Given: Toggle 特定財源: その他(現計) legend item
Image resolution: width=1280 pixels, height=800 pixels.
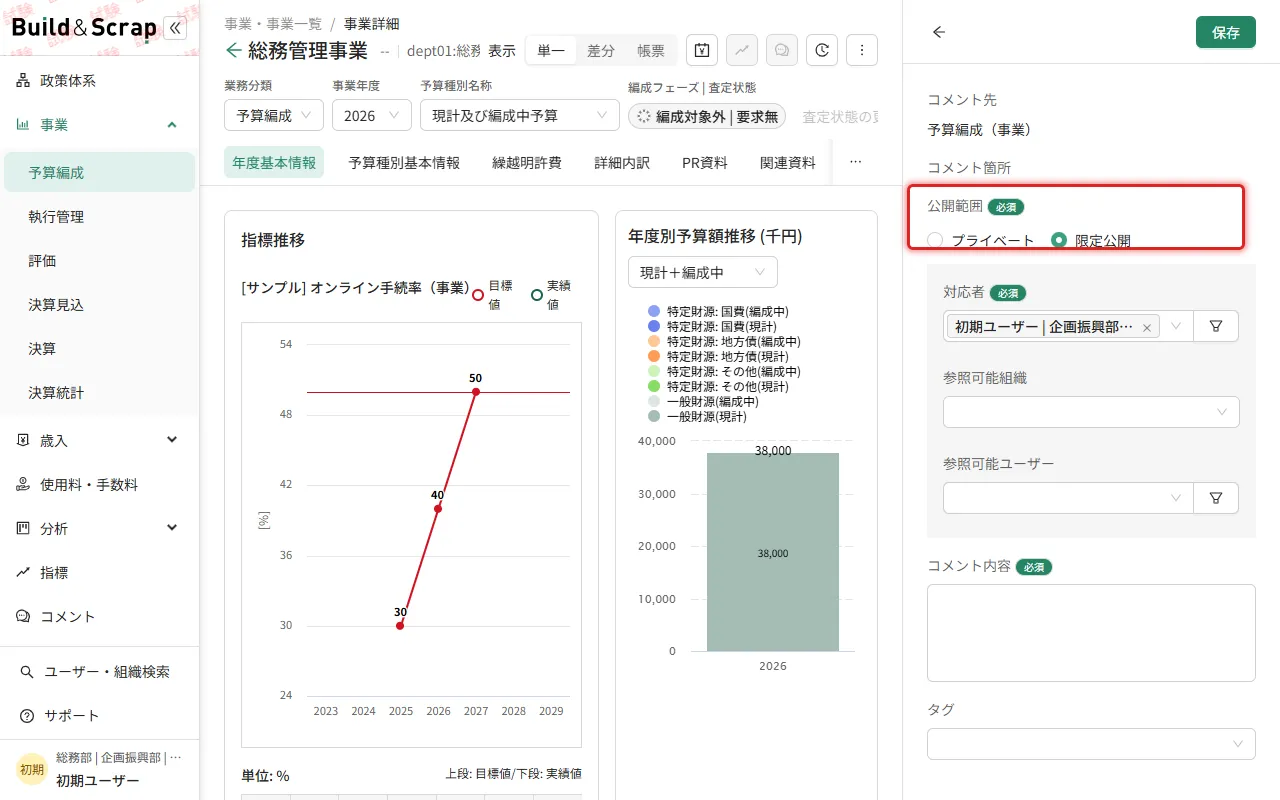Looking at the screenshot, I should (x=718, y=386).
